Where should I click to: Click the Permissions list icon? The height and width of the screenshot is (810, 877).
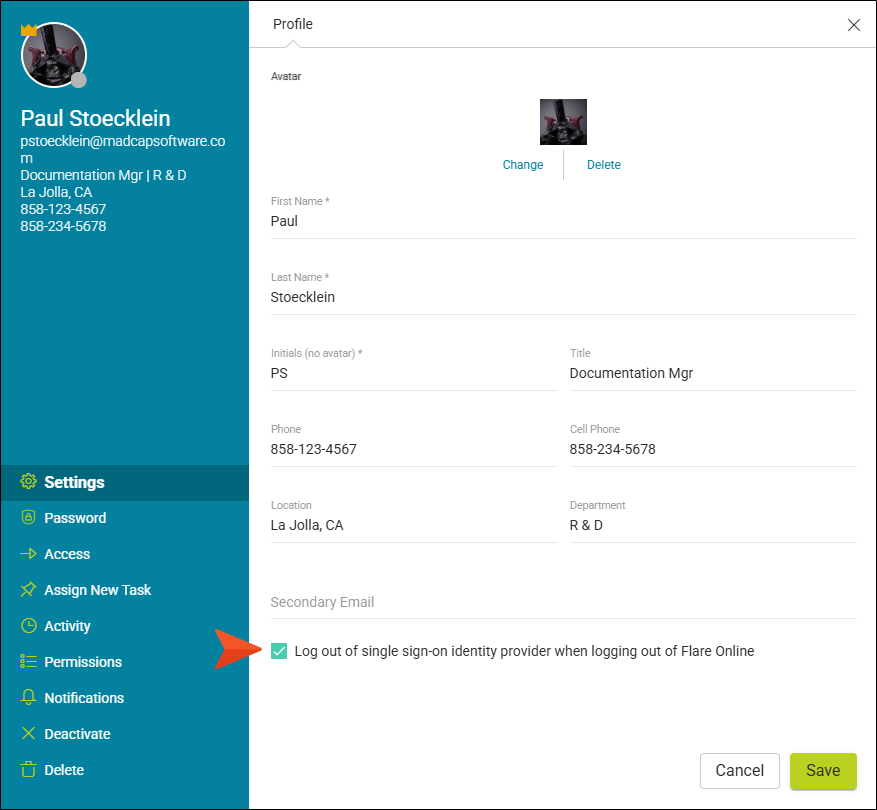pyautogui.click(x=29, y=661)
